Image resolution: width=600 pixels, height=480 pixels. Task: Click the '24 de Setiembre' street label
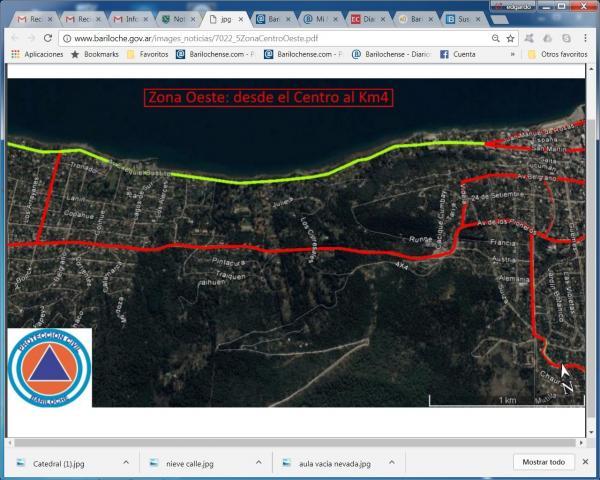click(x=497, y=196)
